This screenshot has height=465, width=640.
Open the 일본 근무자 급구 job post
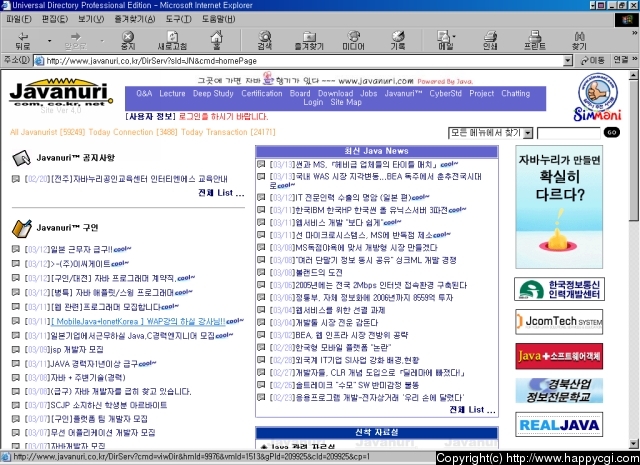pos(81,249)
